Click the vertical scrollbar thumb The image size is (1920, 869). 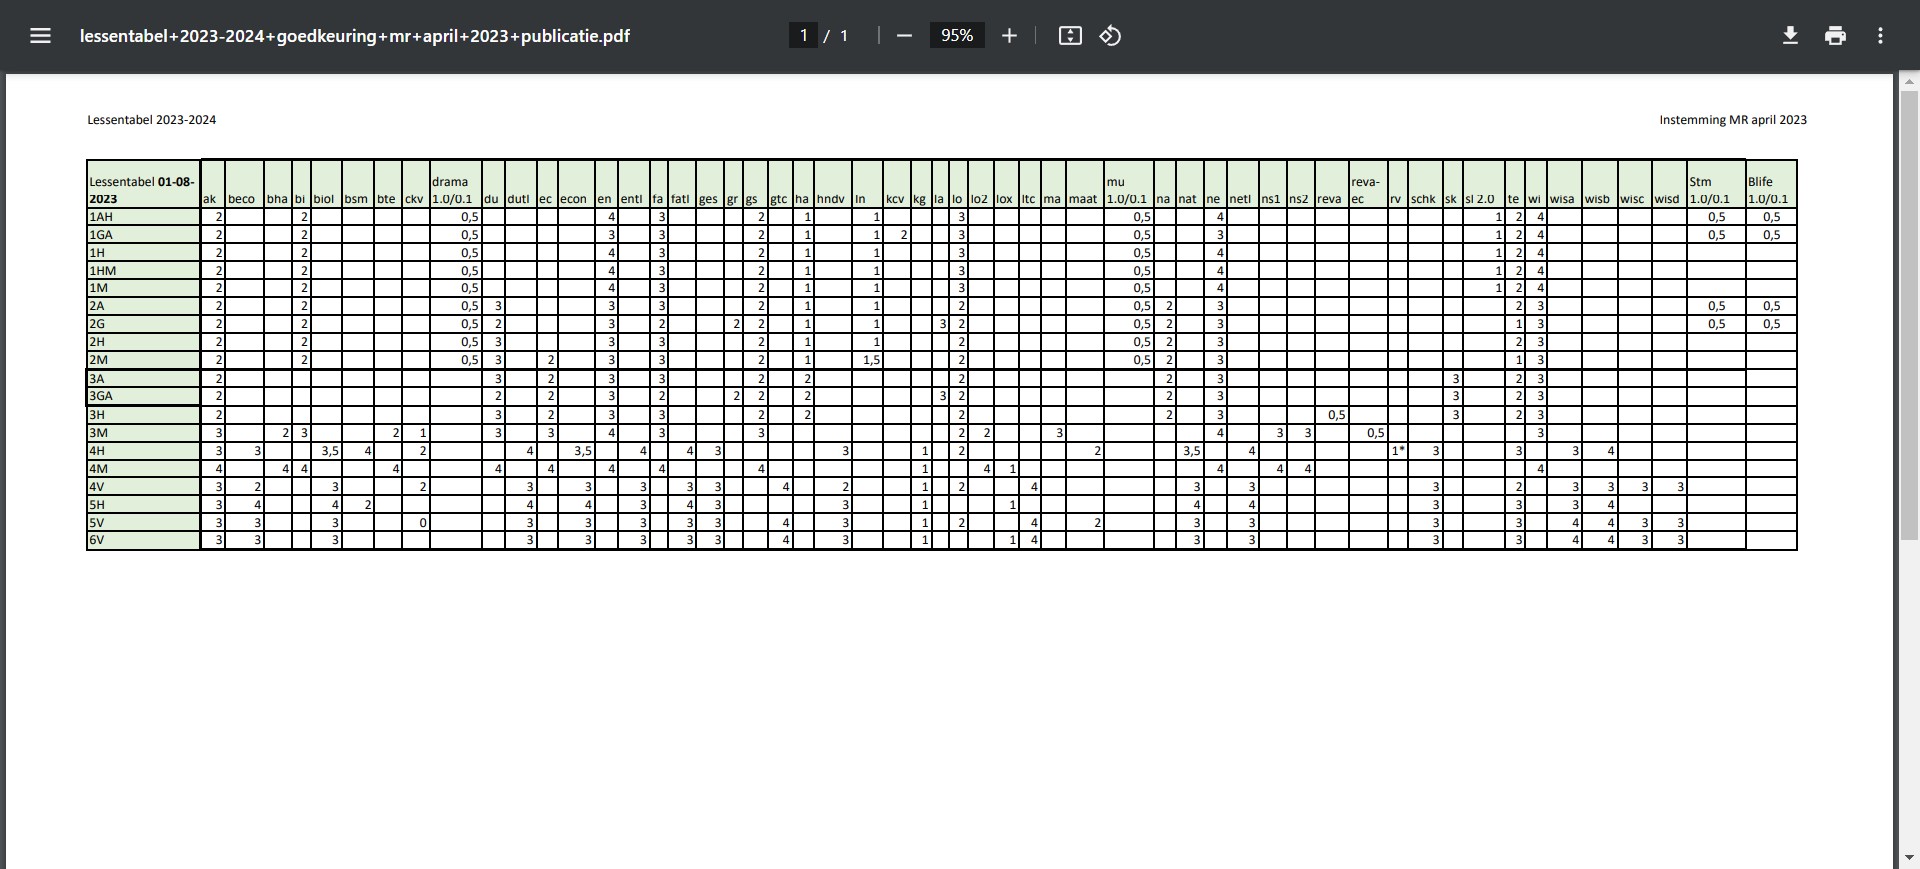click(1908, 316)
